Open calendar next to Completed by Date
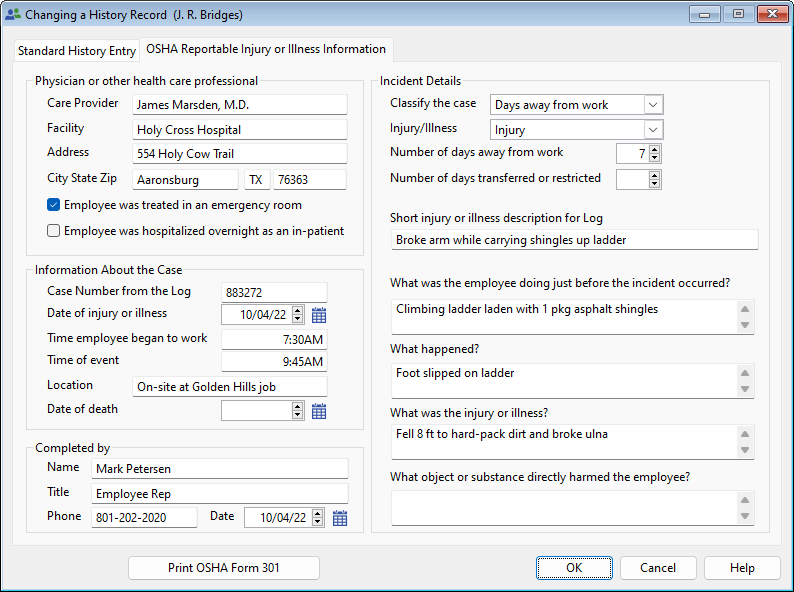Image resolution: width=794 pixels, height=592 pixels. click(340, 518)
